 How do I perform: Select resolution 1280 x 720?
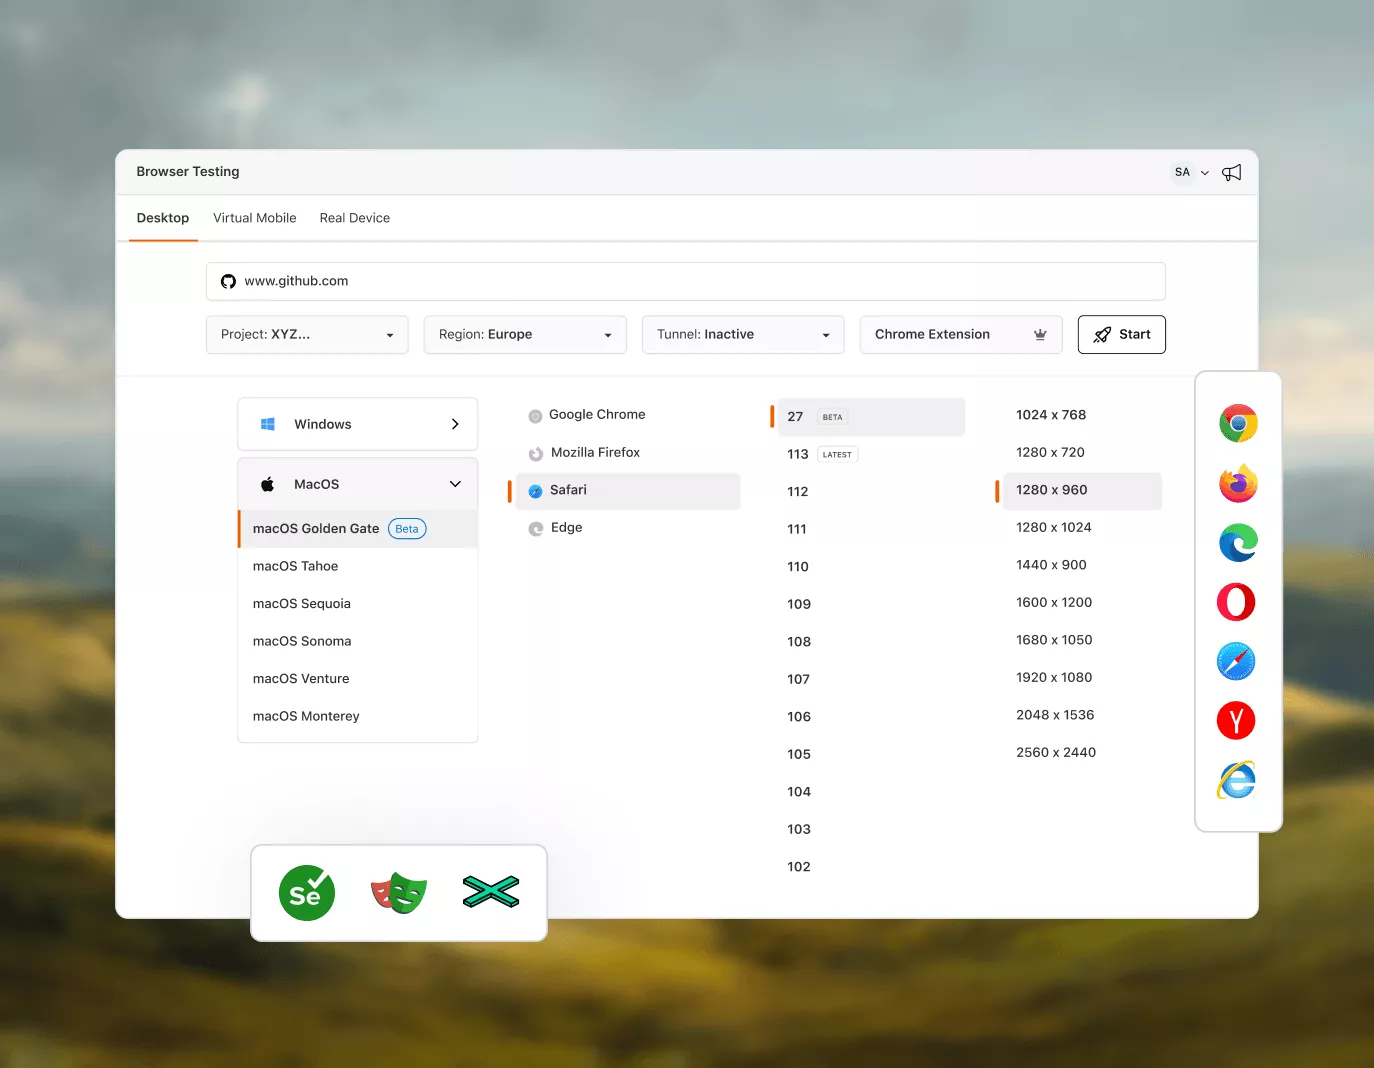(1050, 453)
